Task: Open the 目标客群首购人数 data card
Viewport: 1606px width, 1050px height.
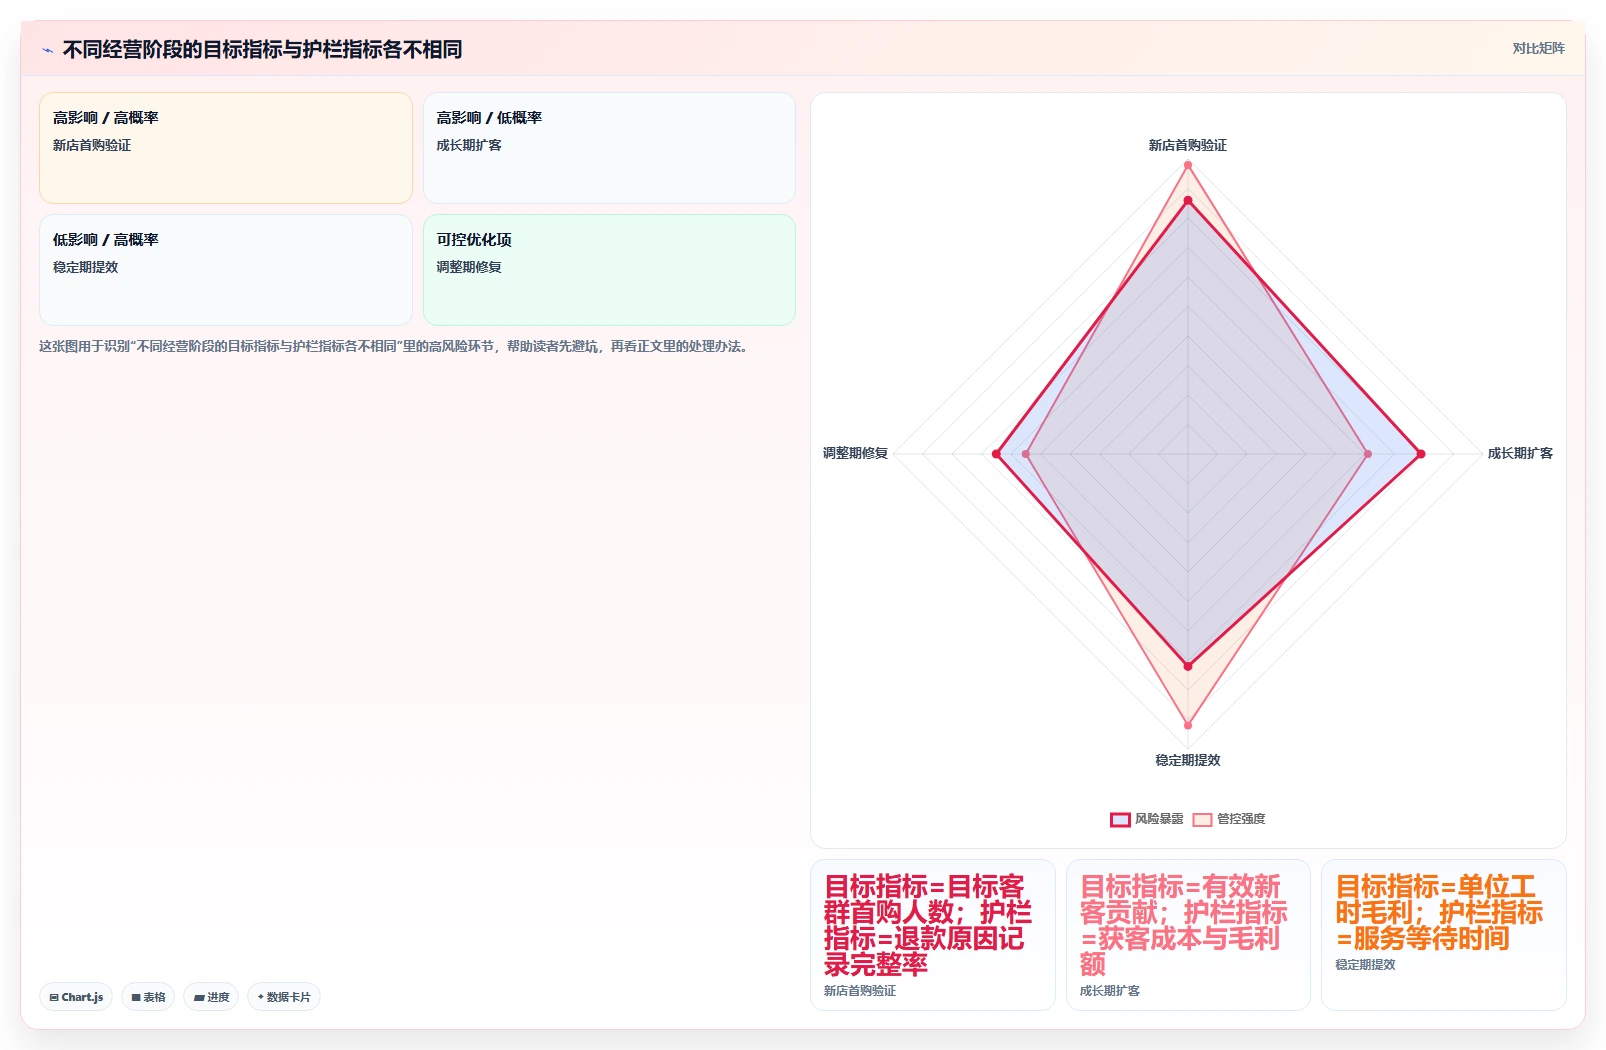Action: click(x=933, y=935)
